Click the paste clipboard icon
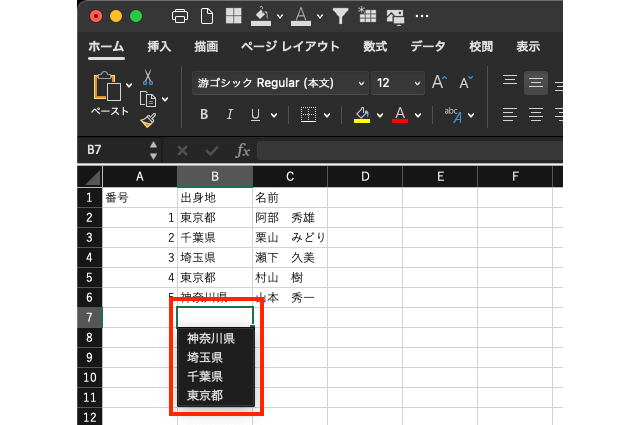 [107, 88]
